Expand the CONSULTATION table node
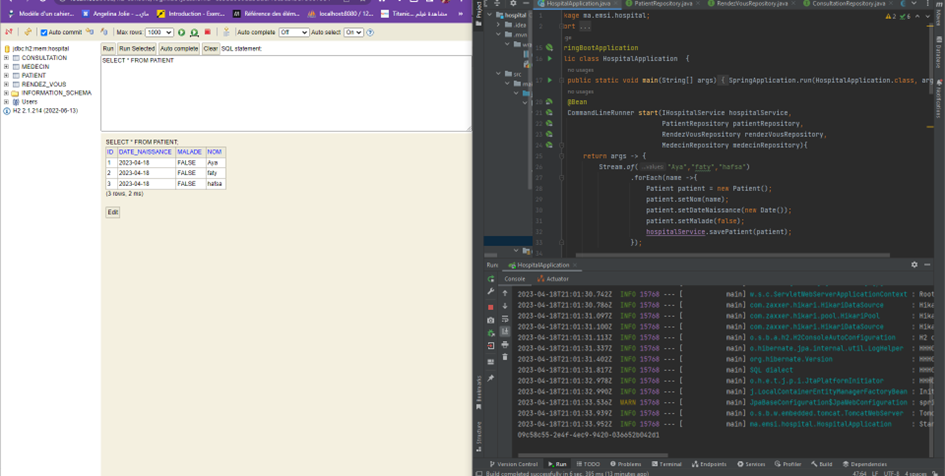Image resolution: width=945 pixels, height=476 pixels. click(6, 58)
